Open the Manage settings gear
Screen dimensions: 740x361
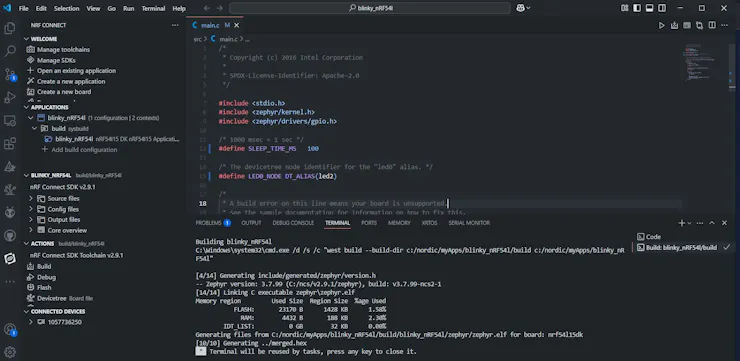[9, 352]
